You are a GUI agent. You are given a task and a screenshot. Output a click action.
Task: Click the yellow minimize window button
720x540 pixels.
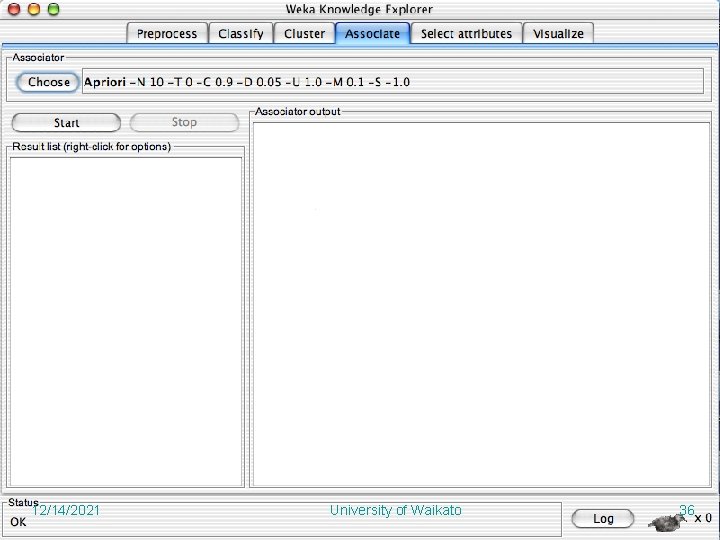coord(34,9)
